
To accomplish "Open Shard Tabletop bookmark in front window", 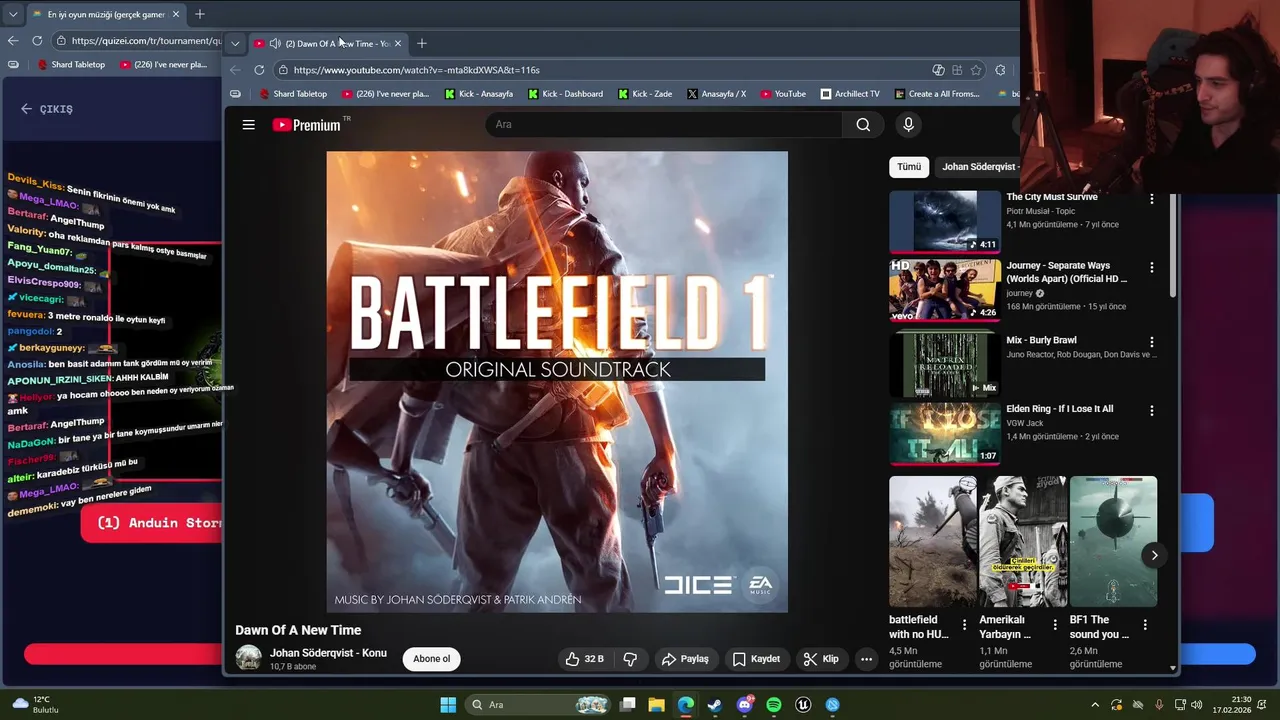I will (292, 94).
